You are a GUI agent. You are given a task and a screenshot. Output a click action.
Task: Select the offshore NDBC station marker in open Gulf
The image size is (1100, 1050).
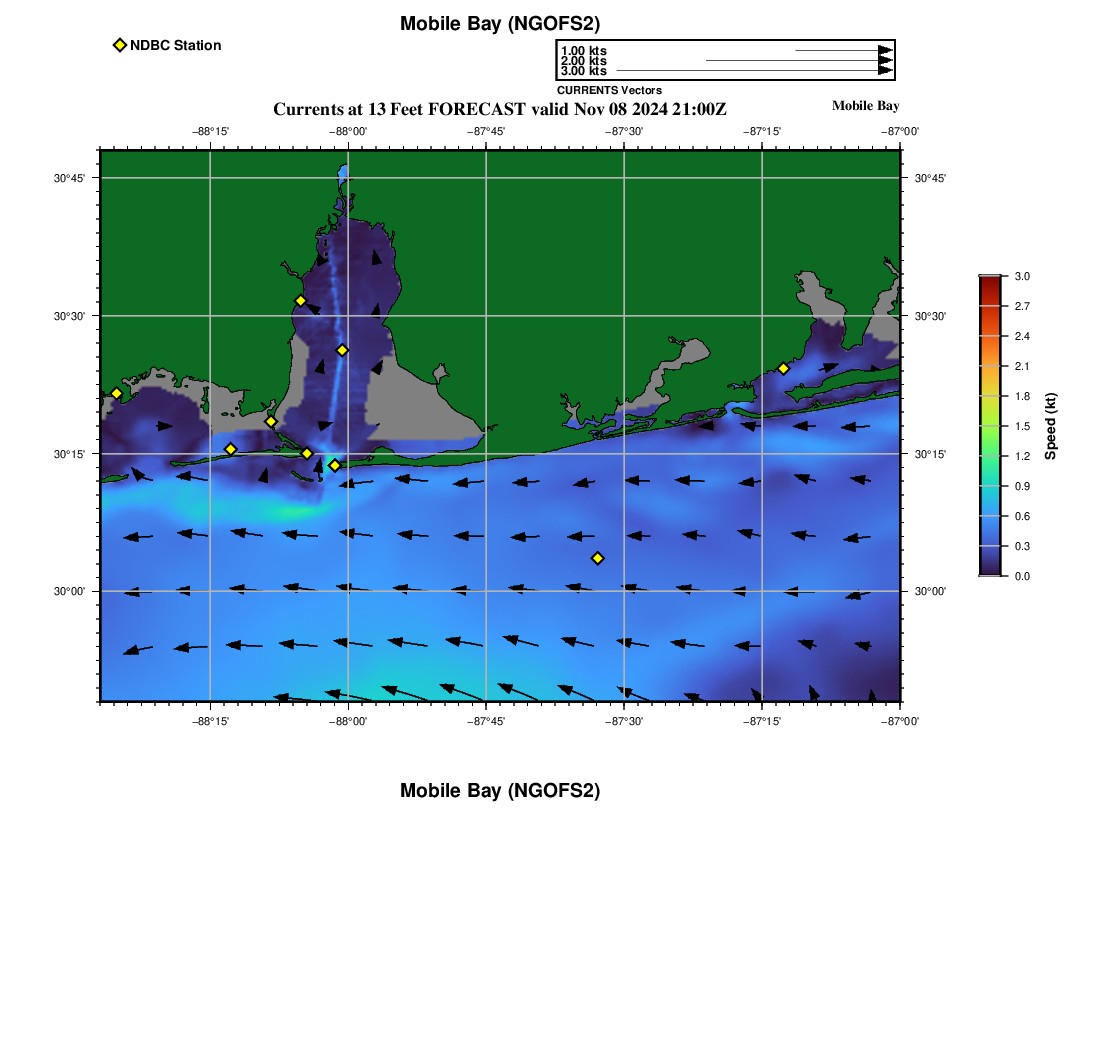pos(597,558)
